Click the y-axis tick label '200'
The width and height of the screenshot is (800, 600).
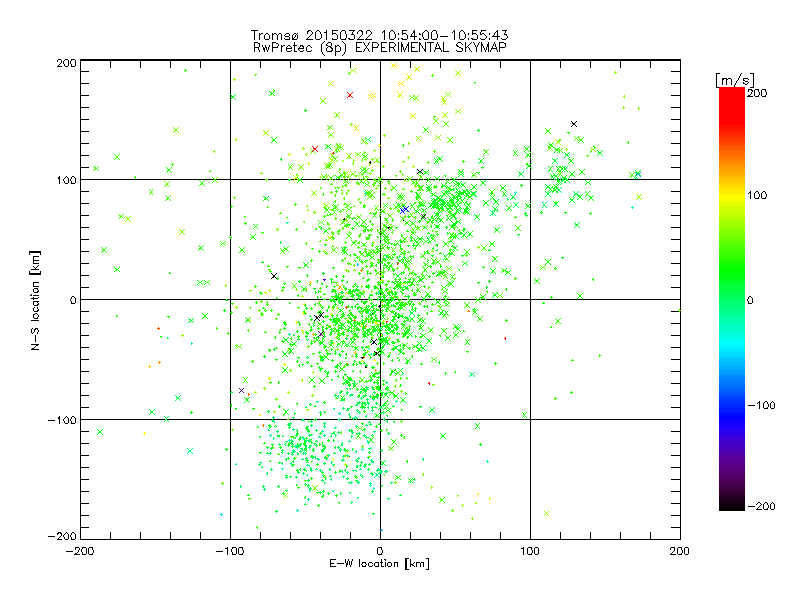coord(66,63)
